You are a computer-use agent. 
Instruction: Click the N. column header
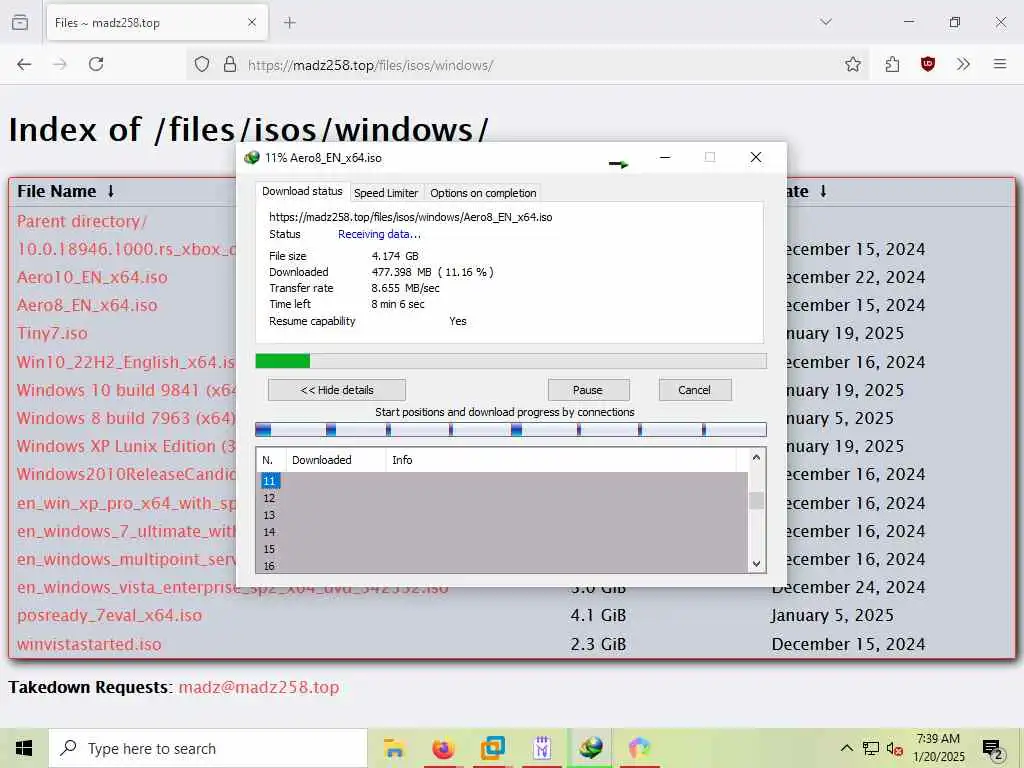[270, 460]
